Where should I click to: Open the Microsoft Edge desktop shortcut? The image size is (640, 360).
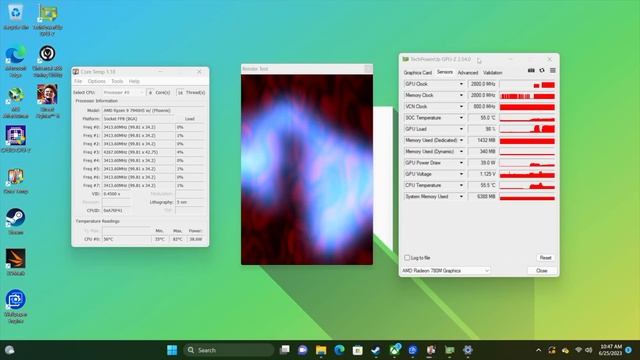(x=16, y=60)
